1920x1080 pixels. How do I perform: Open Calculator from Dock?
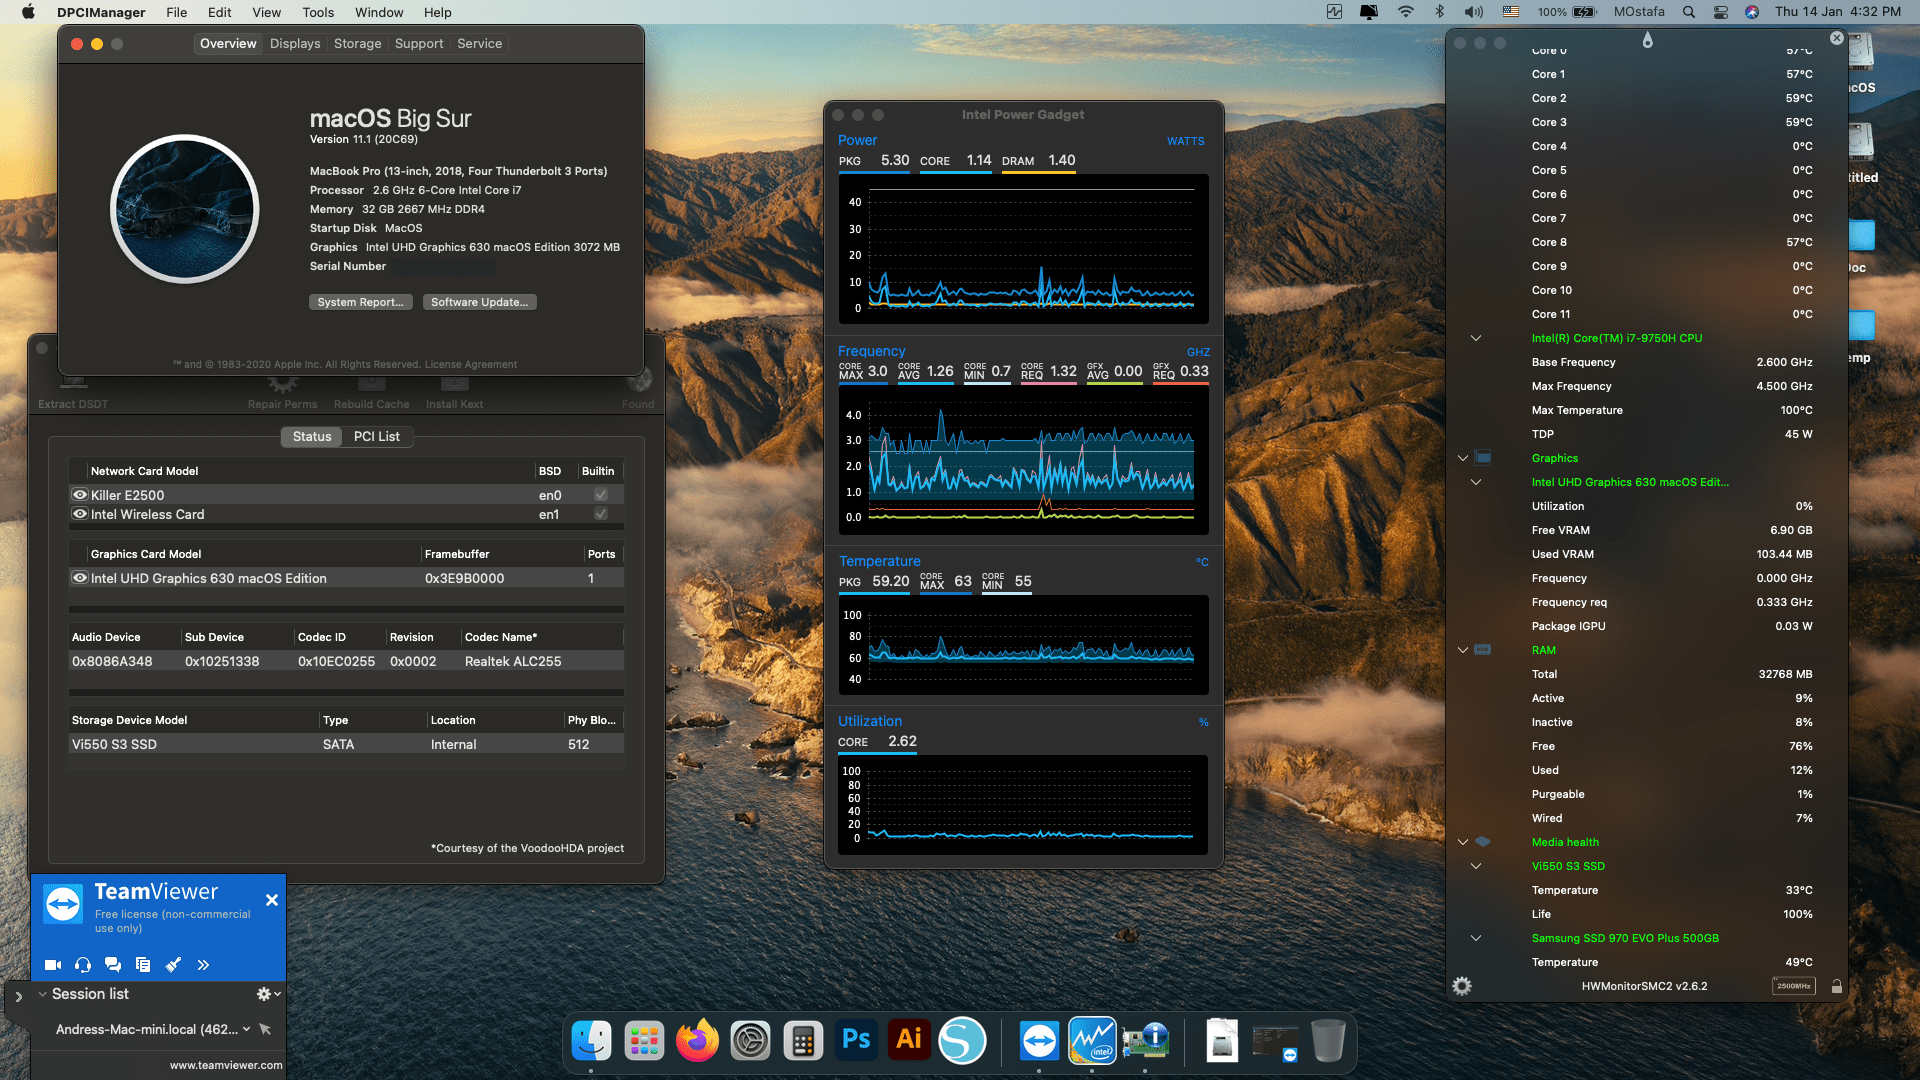click(x=803, y=1041)
